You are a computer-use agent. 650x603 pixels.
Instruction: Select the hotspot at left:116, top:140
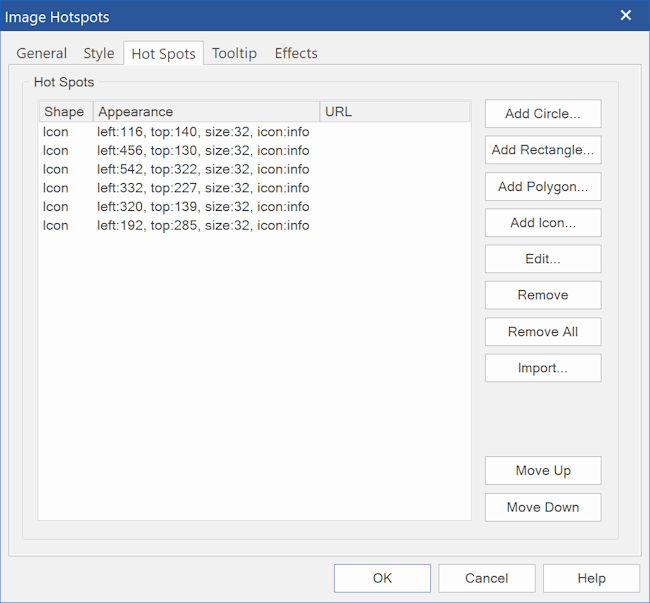pos(202,132)
